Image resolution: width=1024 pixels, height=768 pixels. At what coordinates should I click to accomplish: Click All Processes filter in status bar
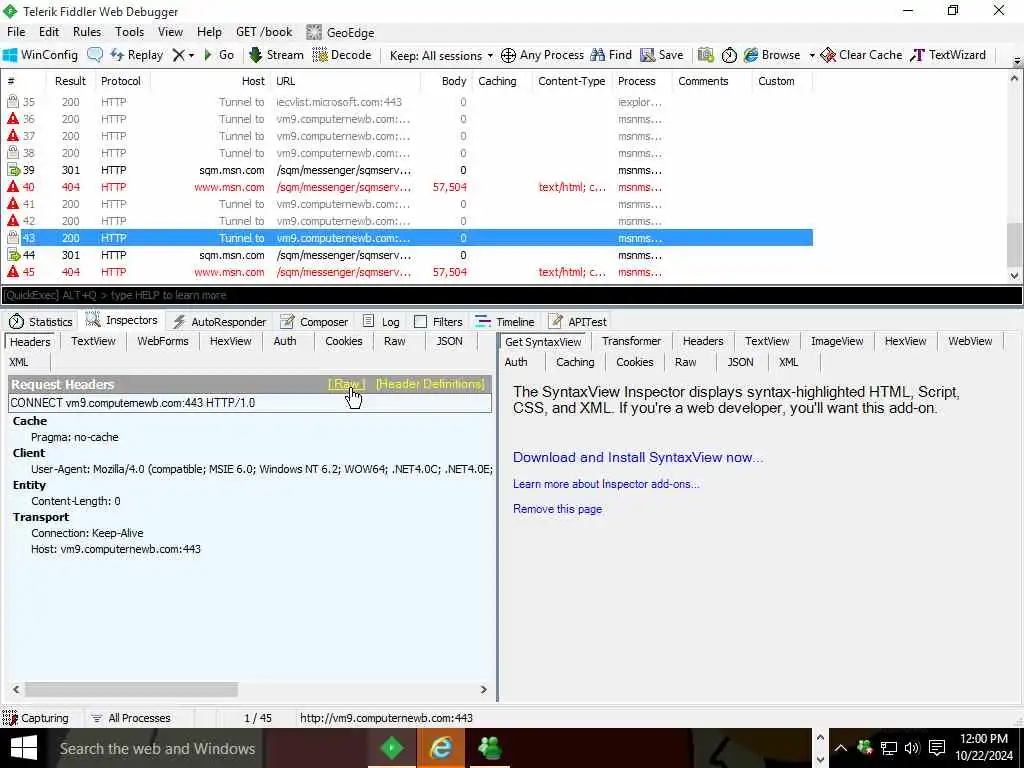[131, 718]
